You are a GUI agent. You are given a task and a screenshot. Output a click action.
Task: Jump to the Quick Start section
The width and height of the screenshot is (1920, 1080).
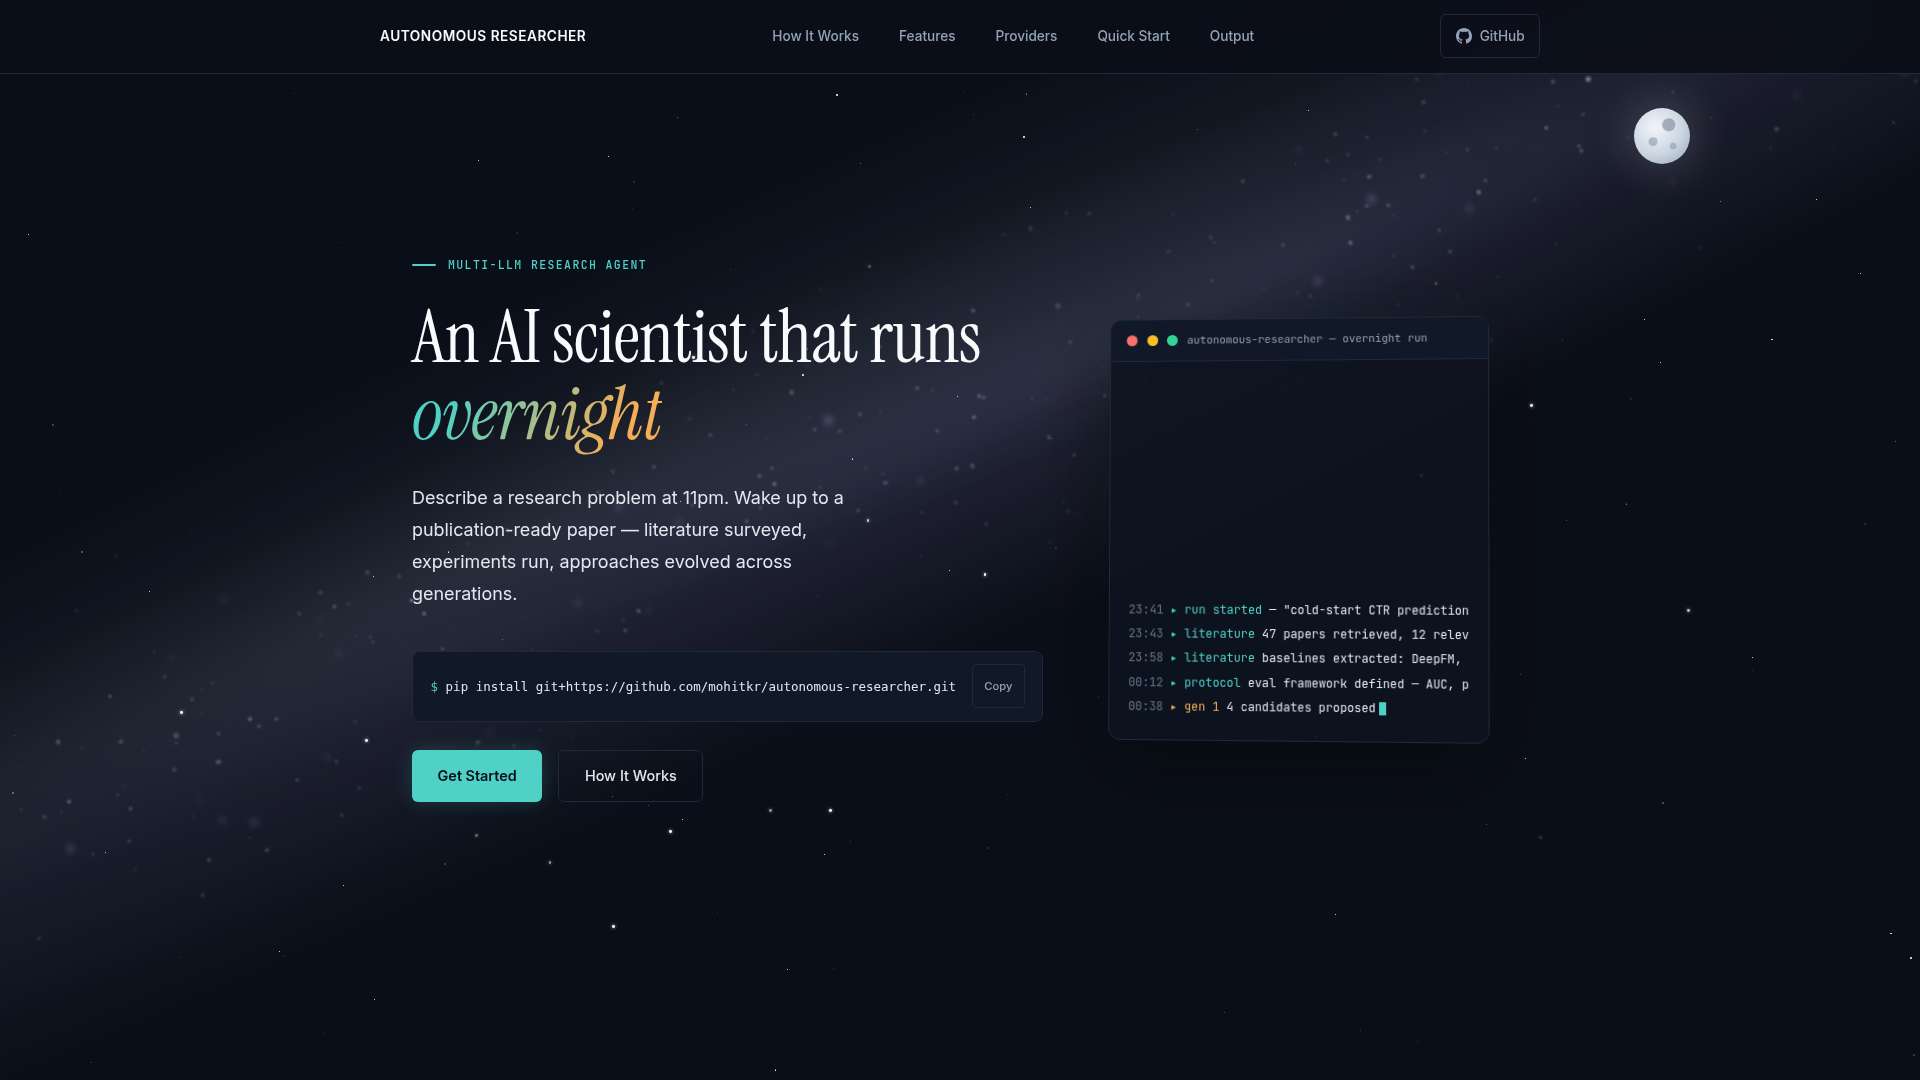click(x=1133, y=36)
